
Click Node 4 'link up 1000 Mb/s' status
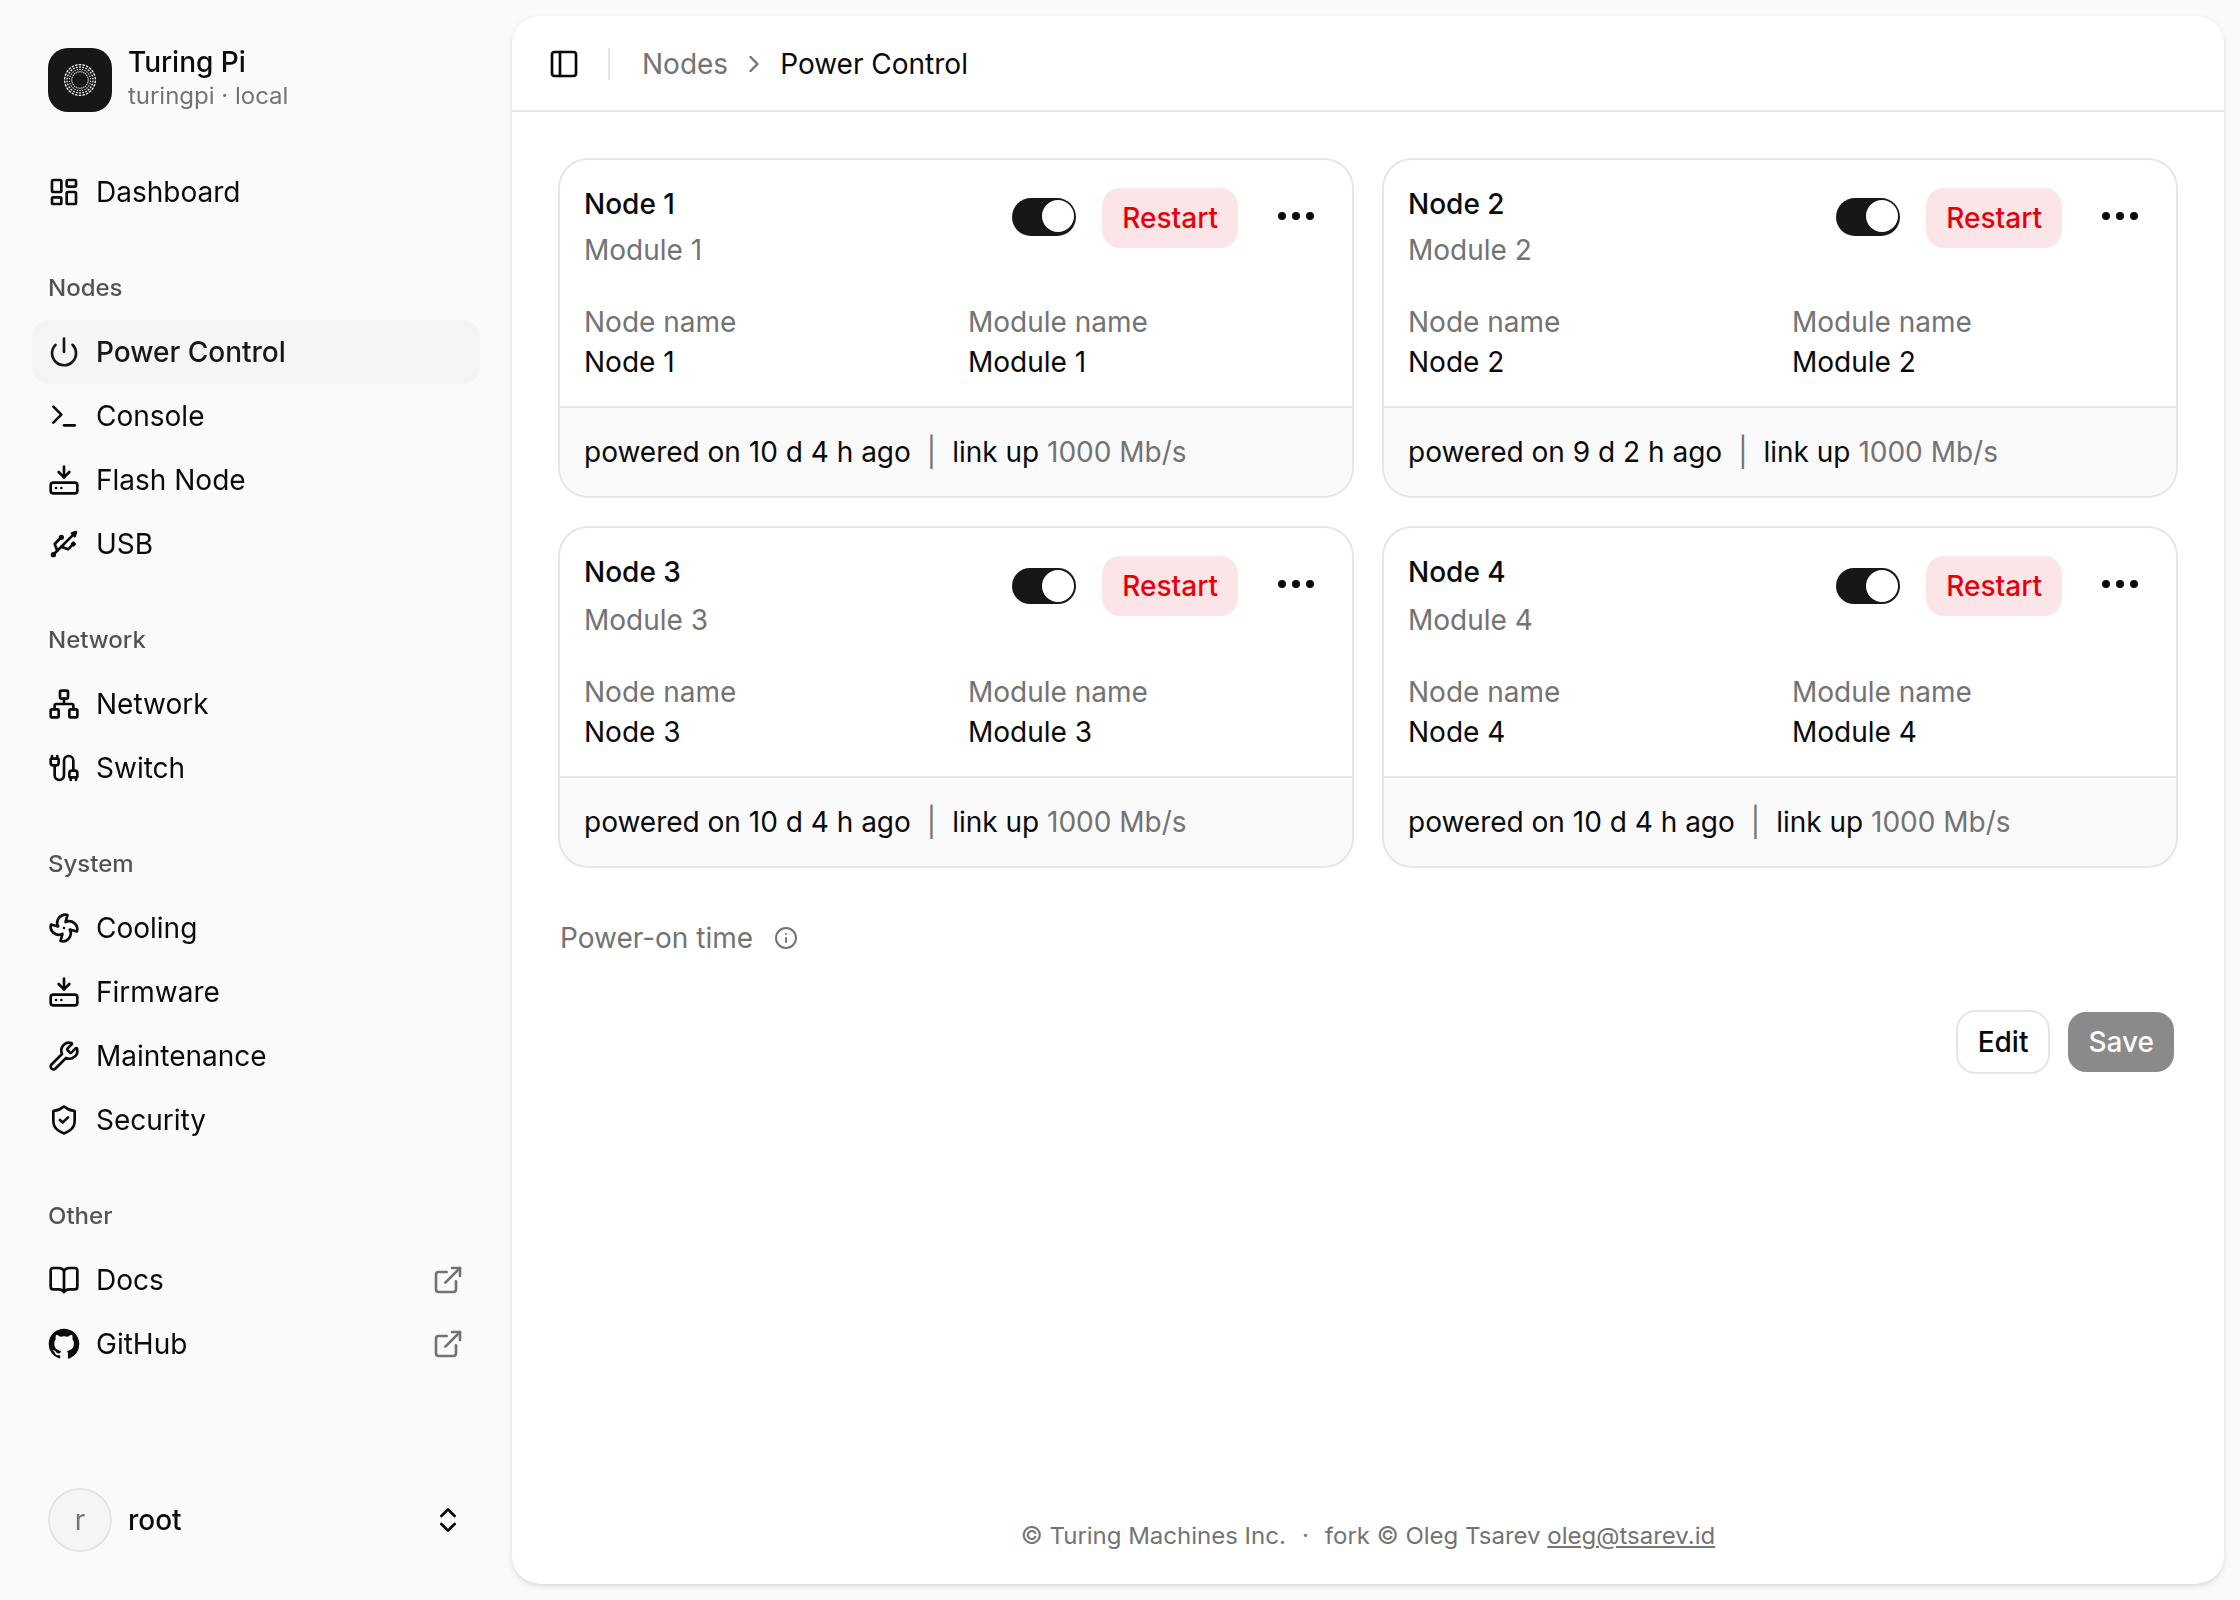(x=1893, y=822)
